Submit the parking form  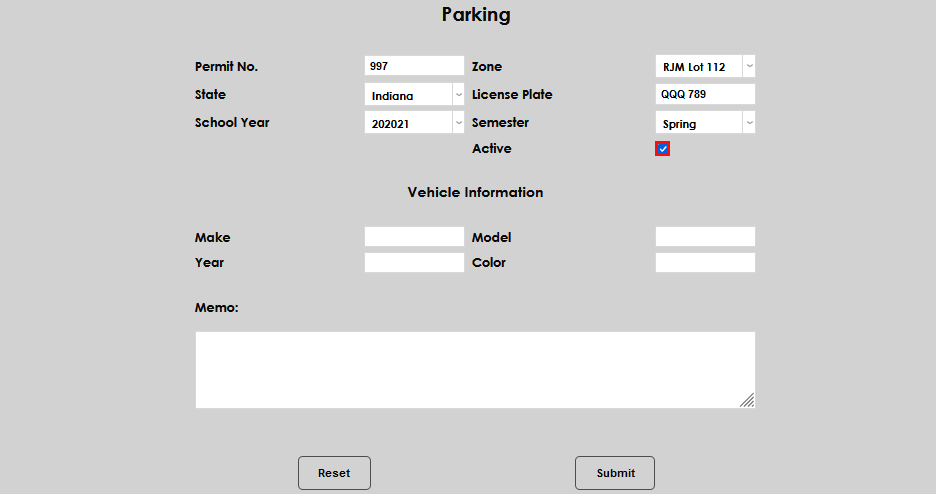(615, 473)
